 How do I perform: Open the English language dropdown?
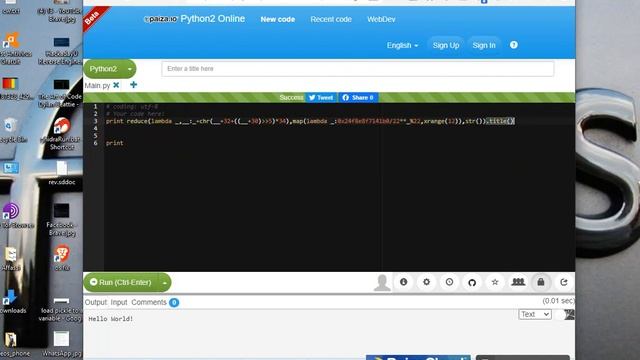click(402, 45)
